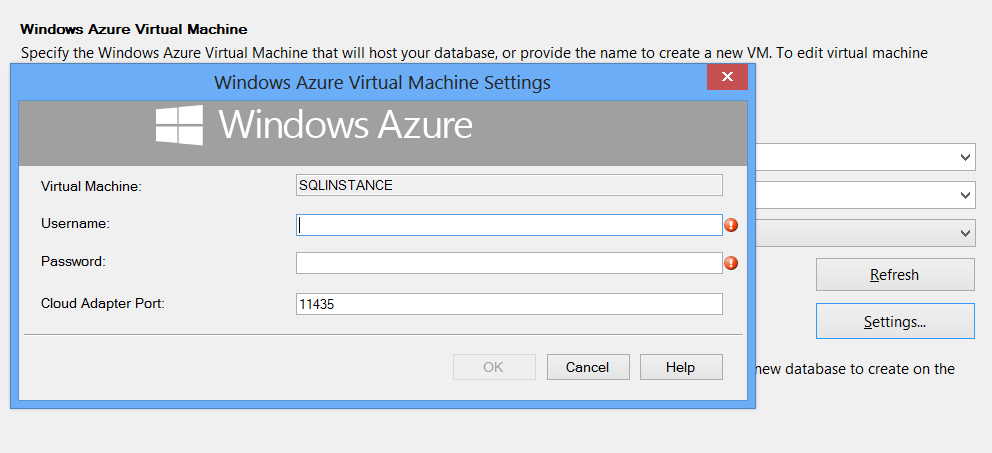Image resolution: width=992 pixels, height=453 pixels.
Task: Click the Windows logo in the Azure banner
Action: pyautogui.click(x=180, y=125)
